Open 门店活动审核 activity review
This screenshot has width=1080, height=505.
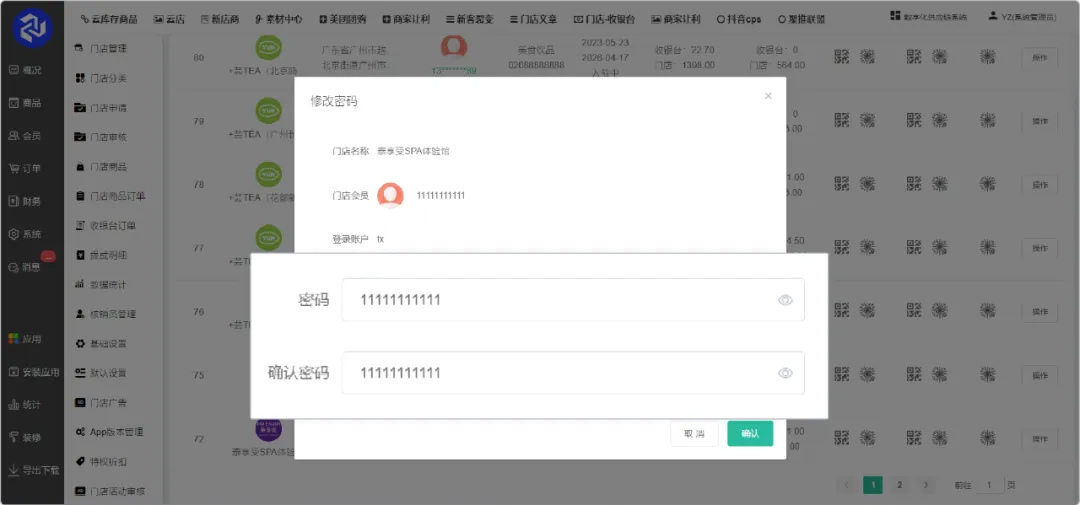(x=110, y=491)
